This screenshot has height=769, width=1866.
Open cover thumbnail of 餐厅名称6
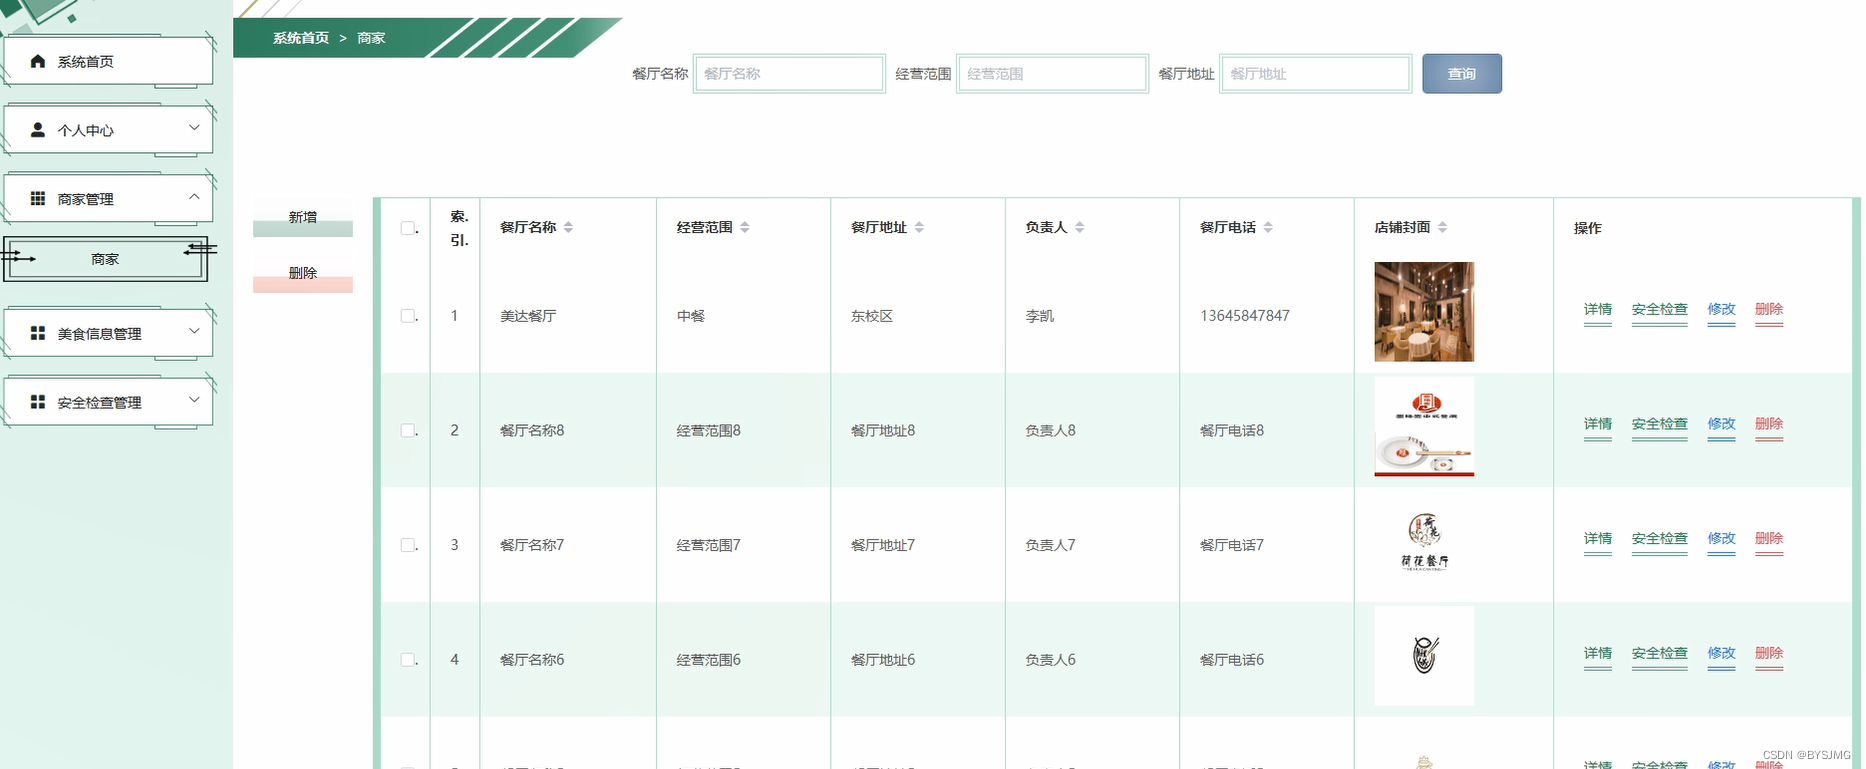[1424, 656]
